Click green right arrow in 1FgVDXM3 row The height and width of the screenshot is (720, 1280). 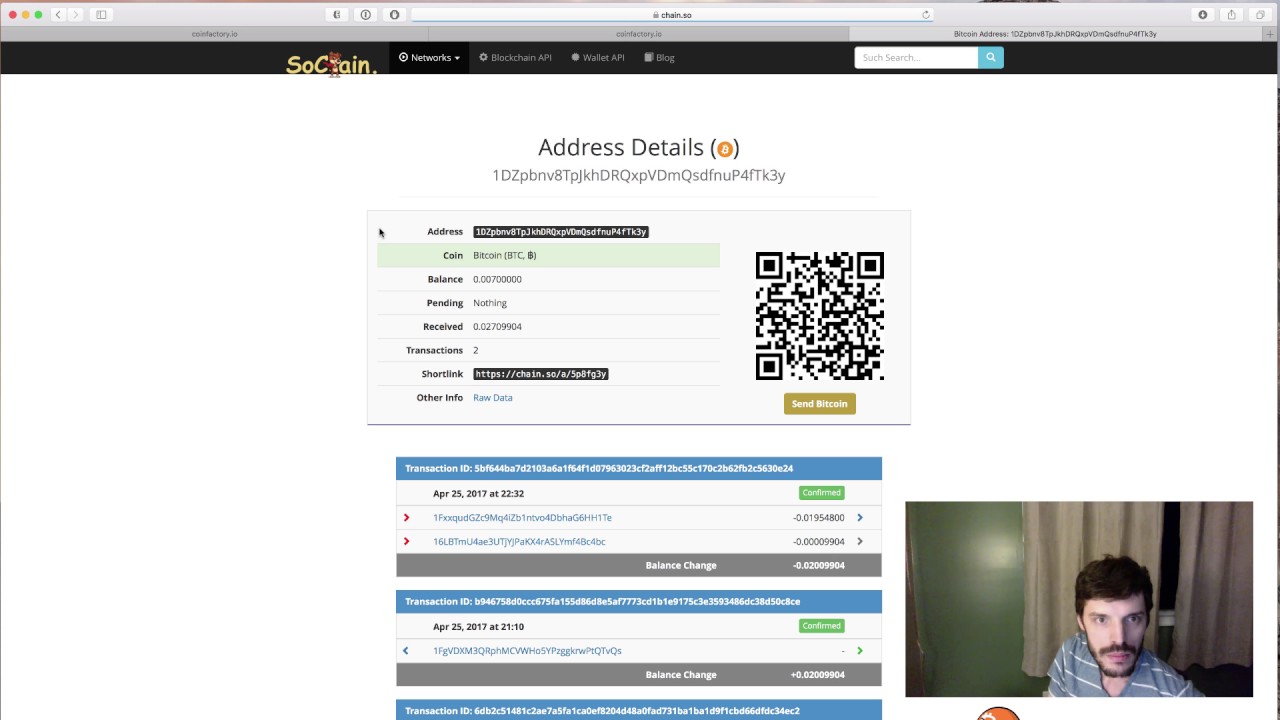[x=859, y=651]
